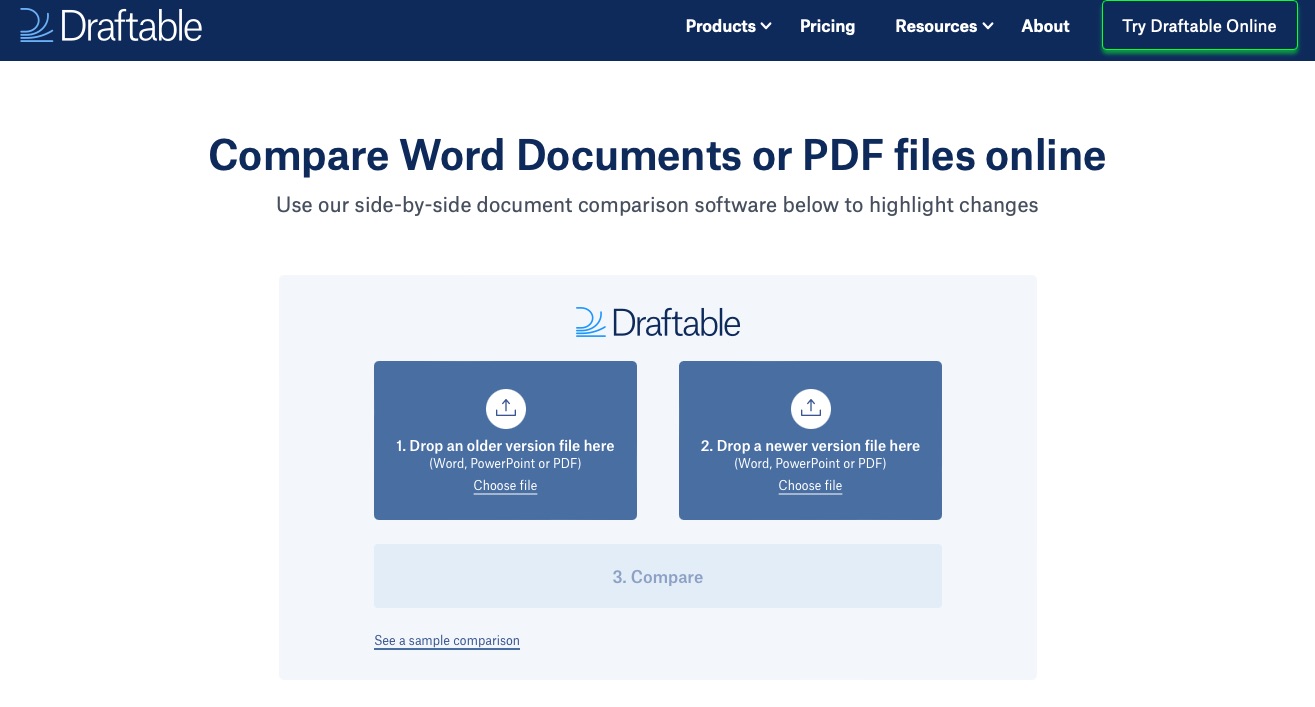Expand the Resources dropdown

tap(936, 26)
